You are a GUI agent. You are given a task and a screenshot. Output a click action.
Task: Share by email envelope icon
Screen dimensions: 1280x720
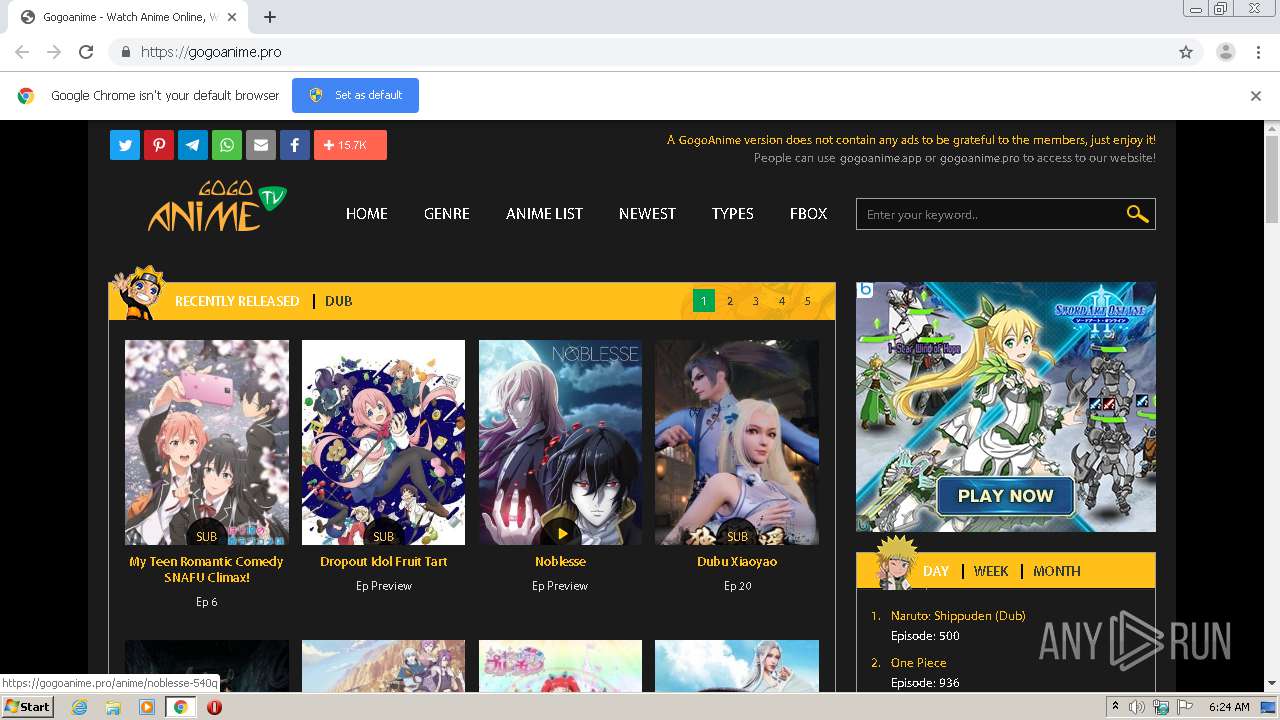(x=261, y=145)
